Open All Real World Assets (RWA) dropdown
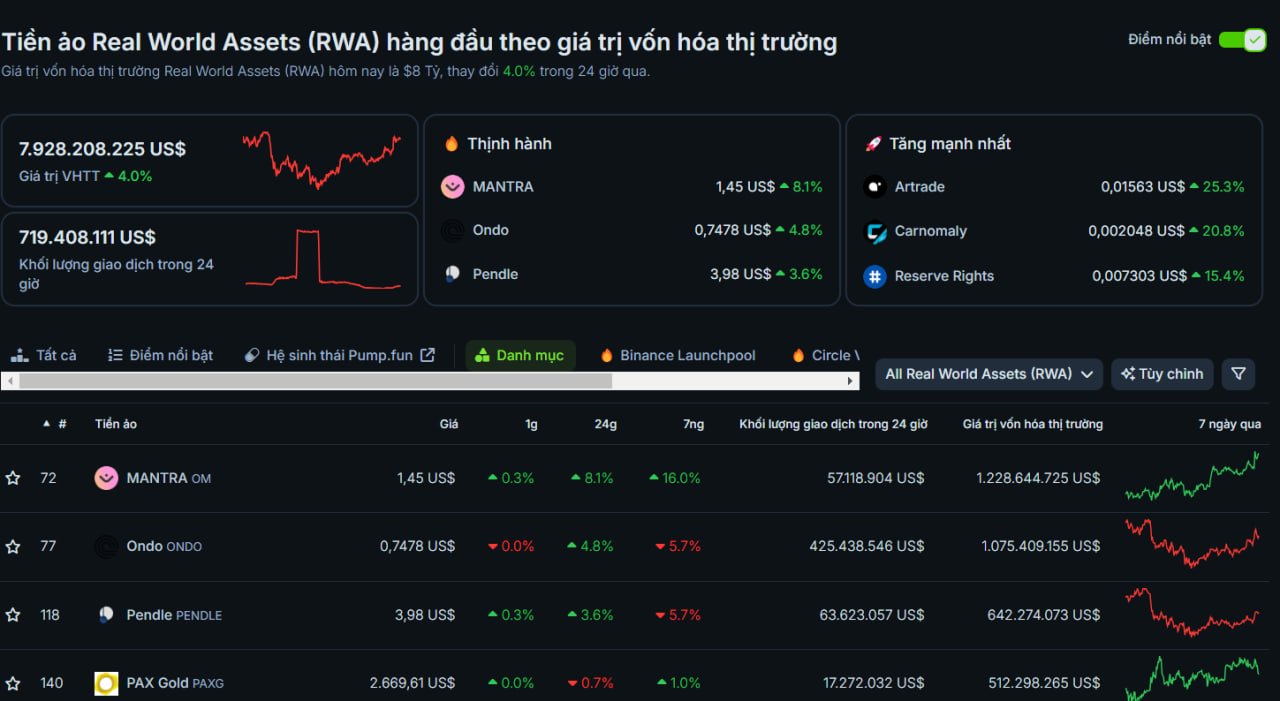This screenshot has height=701, width=1280. point(989,374)
